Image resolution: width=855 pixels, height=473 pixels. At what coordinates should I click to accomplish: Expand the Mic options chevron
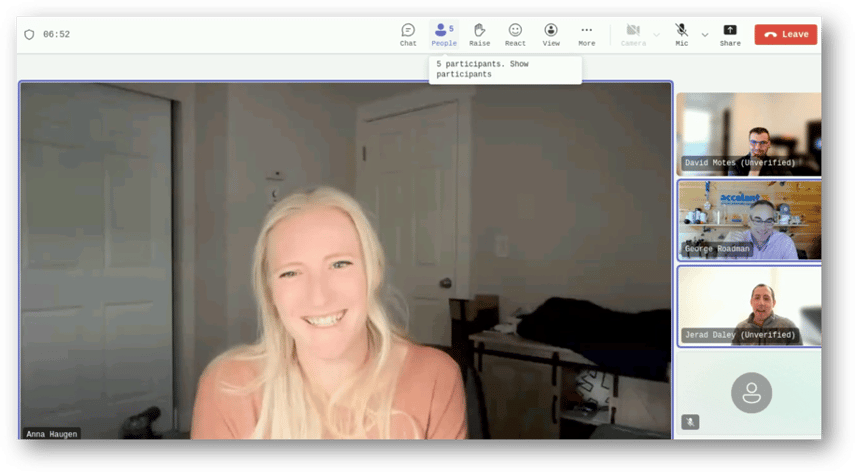705,35
